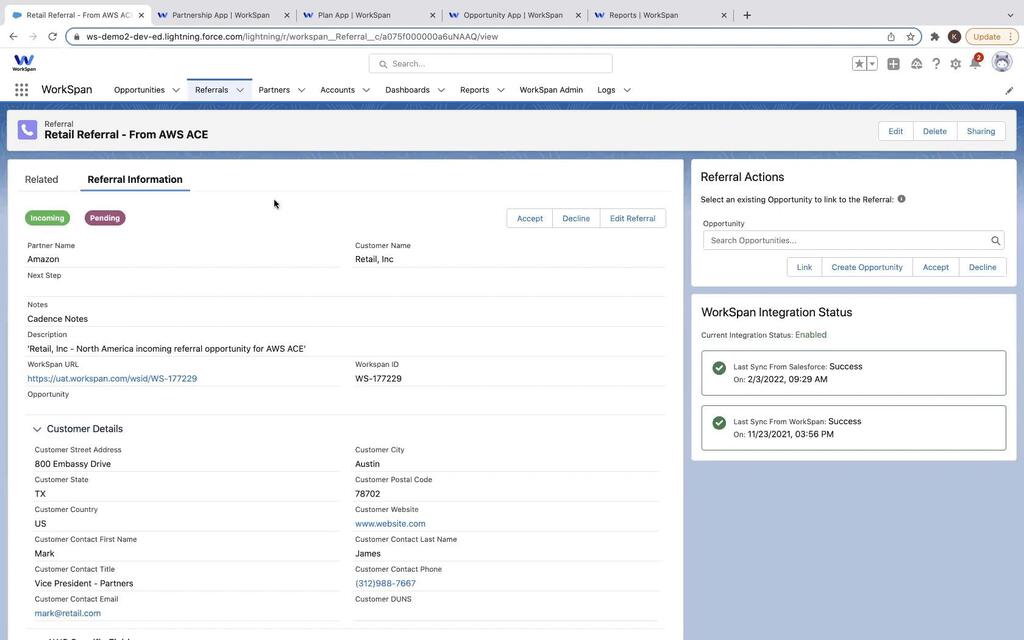
Task: Click Accept in Referral Actions panel
Action: click(x=935, y=267)
